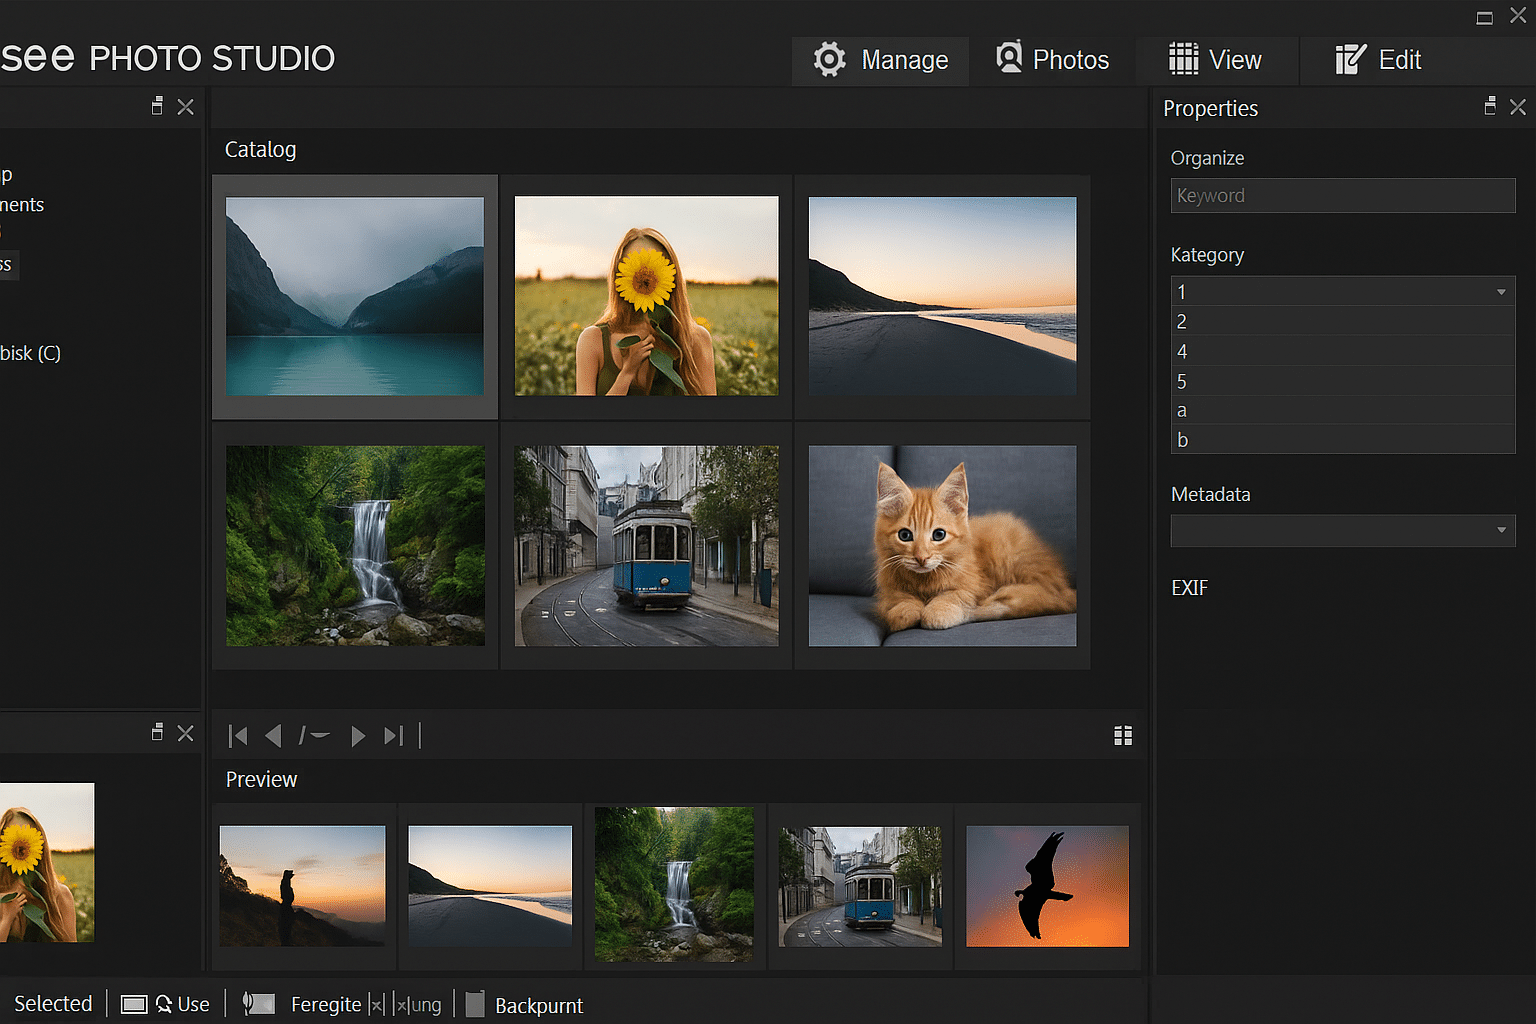Pin the lower-left preview panel
This screenshot has height=1024, width=1536.
click(x=157, y=732)
